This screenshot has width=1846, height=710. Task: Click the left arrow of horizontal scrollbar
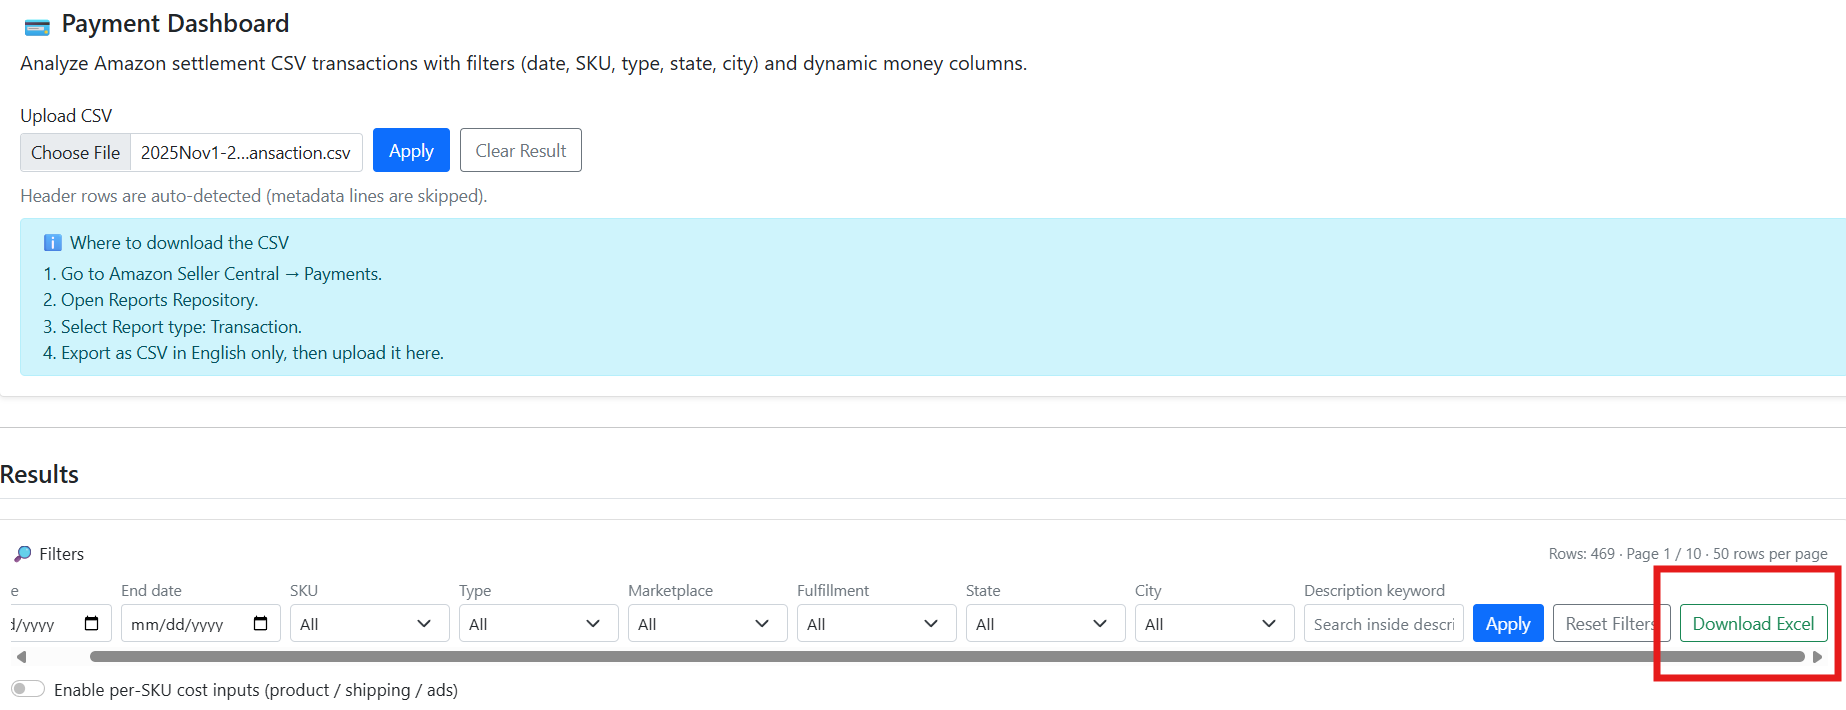(21, 657)
